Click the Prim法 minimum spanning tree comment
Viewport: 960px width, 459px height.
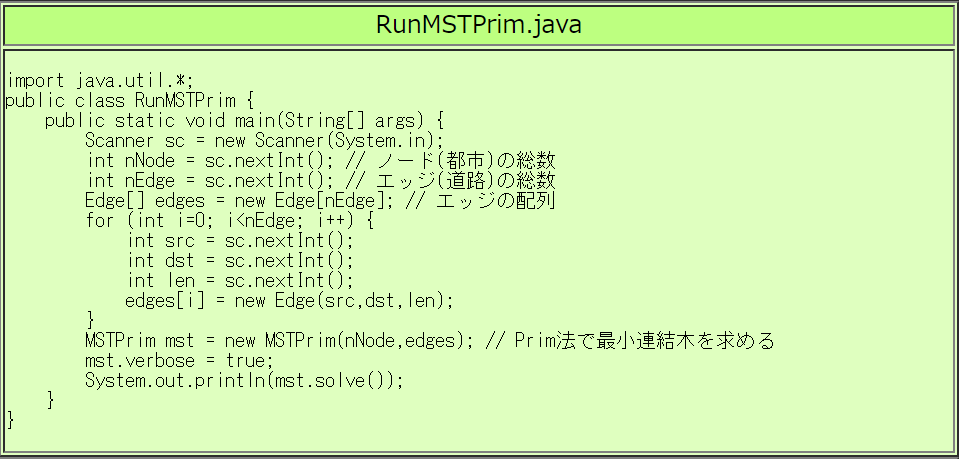[x=630, y=340]
